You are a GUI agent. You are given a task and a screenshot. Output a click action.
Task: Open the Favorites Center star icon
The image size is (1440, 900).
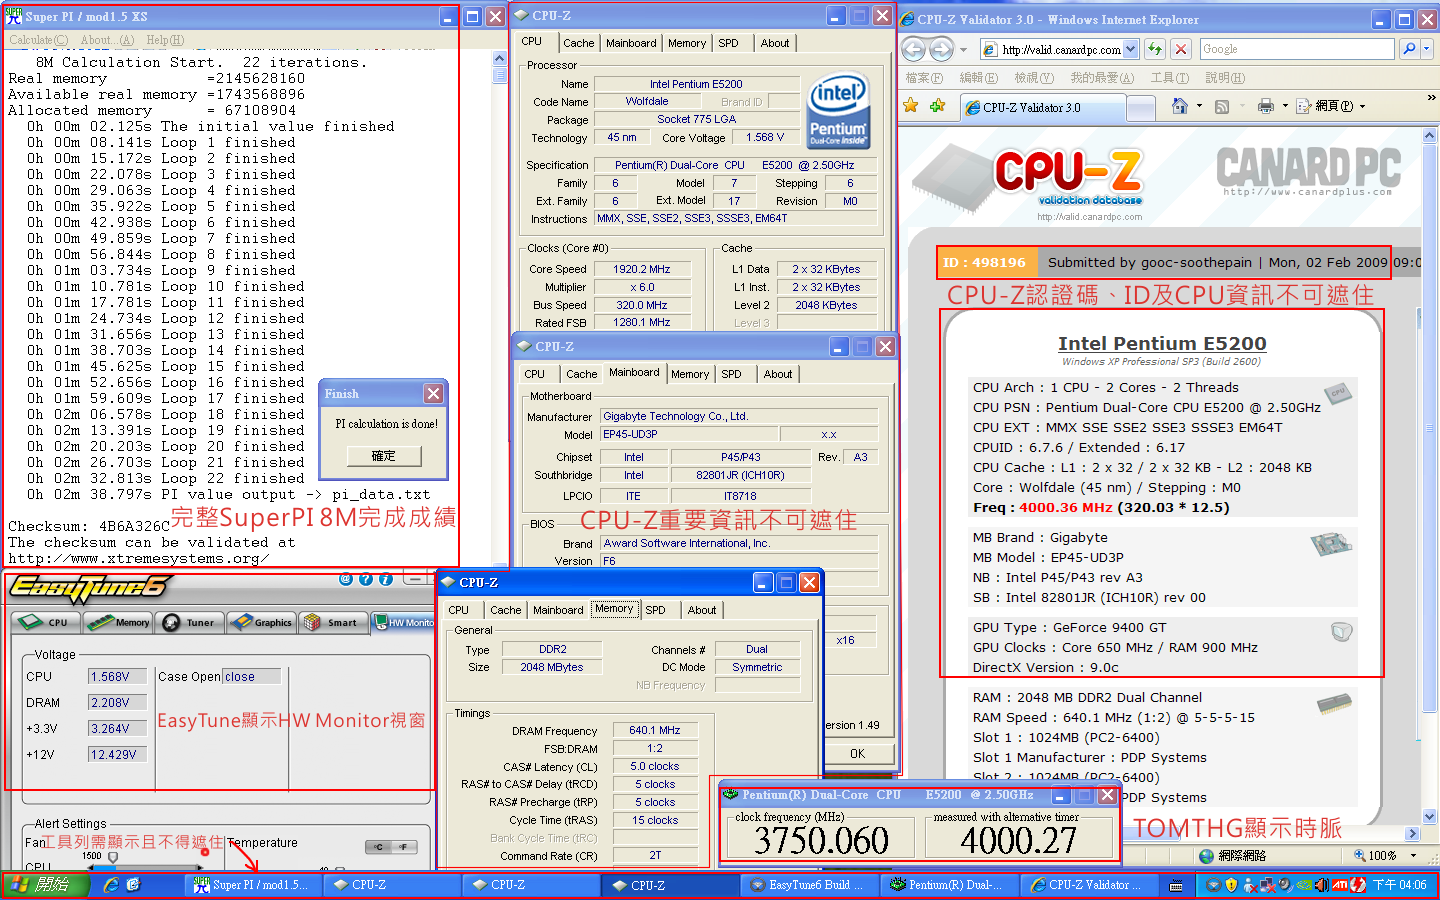pos(910,106)
